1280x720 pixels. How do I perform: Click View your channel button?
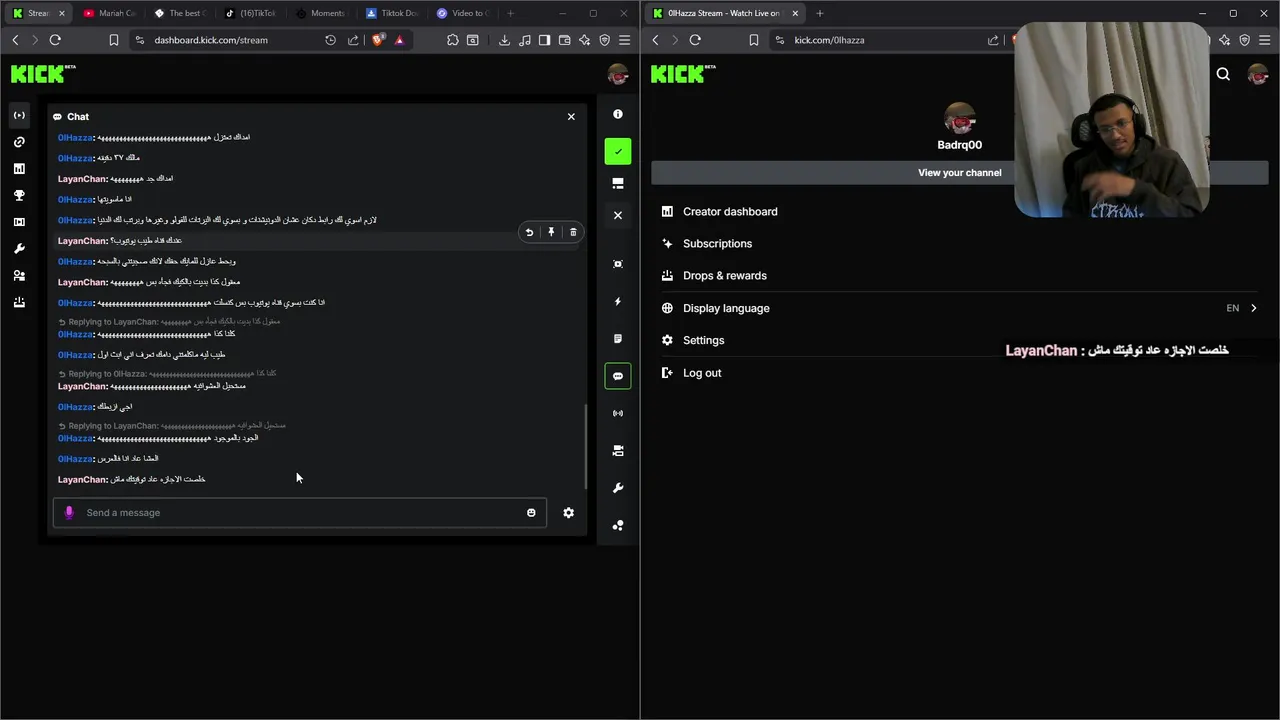[x=959, y=173]
